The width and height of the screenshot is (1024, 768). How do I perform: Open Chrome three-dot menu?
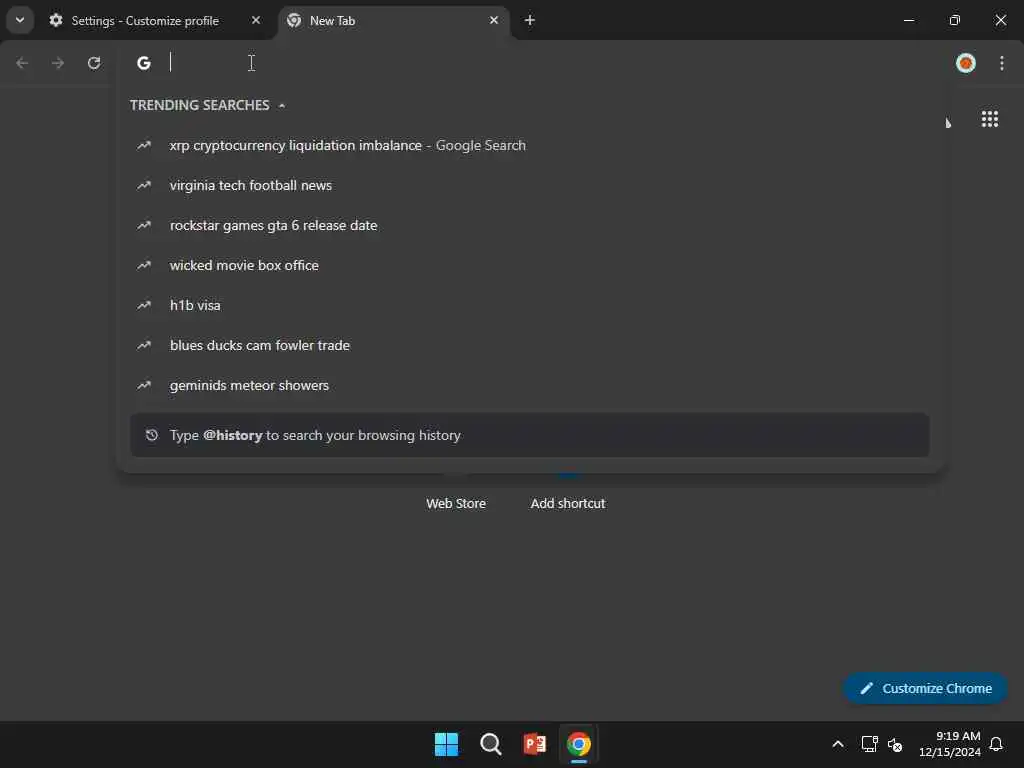coord(1001,63)
